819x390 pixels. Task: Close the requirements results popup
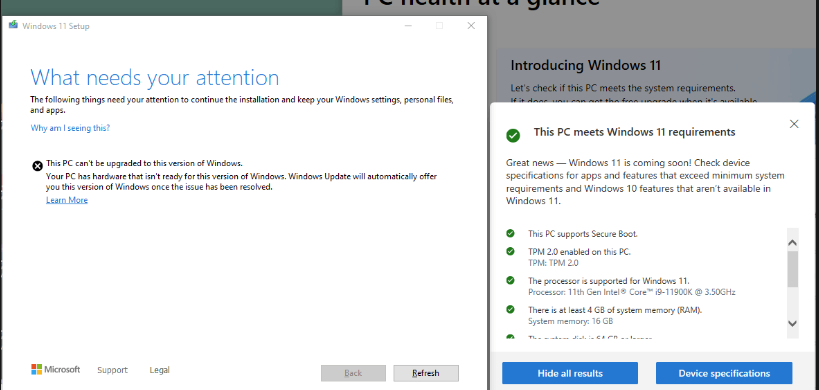tap(794, 124)
